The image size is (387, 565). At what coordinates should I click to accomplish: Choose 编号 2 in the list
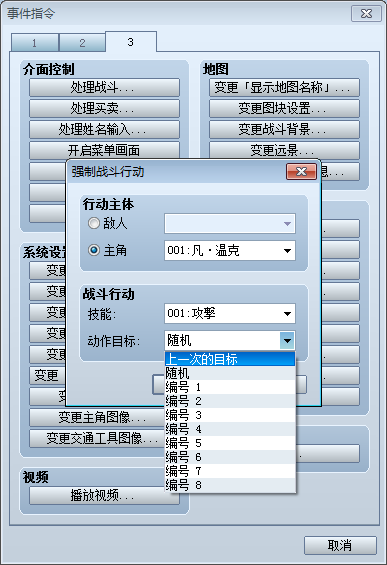[x=230, y=401]
